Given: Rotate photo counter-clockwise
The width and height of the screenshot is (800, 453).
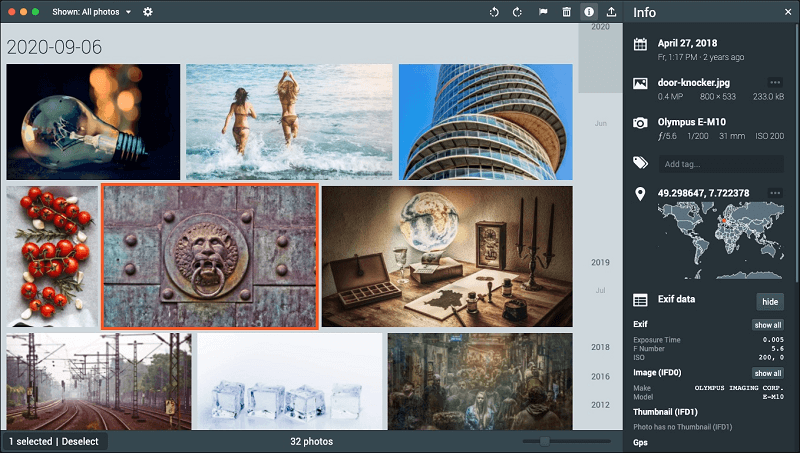Looking at the screenshot, I should pos(494,12).
